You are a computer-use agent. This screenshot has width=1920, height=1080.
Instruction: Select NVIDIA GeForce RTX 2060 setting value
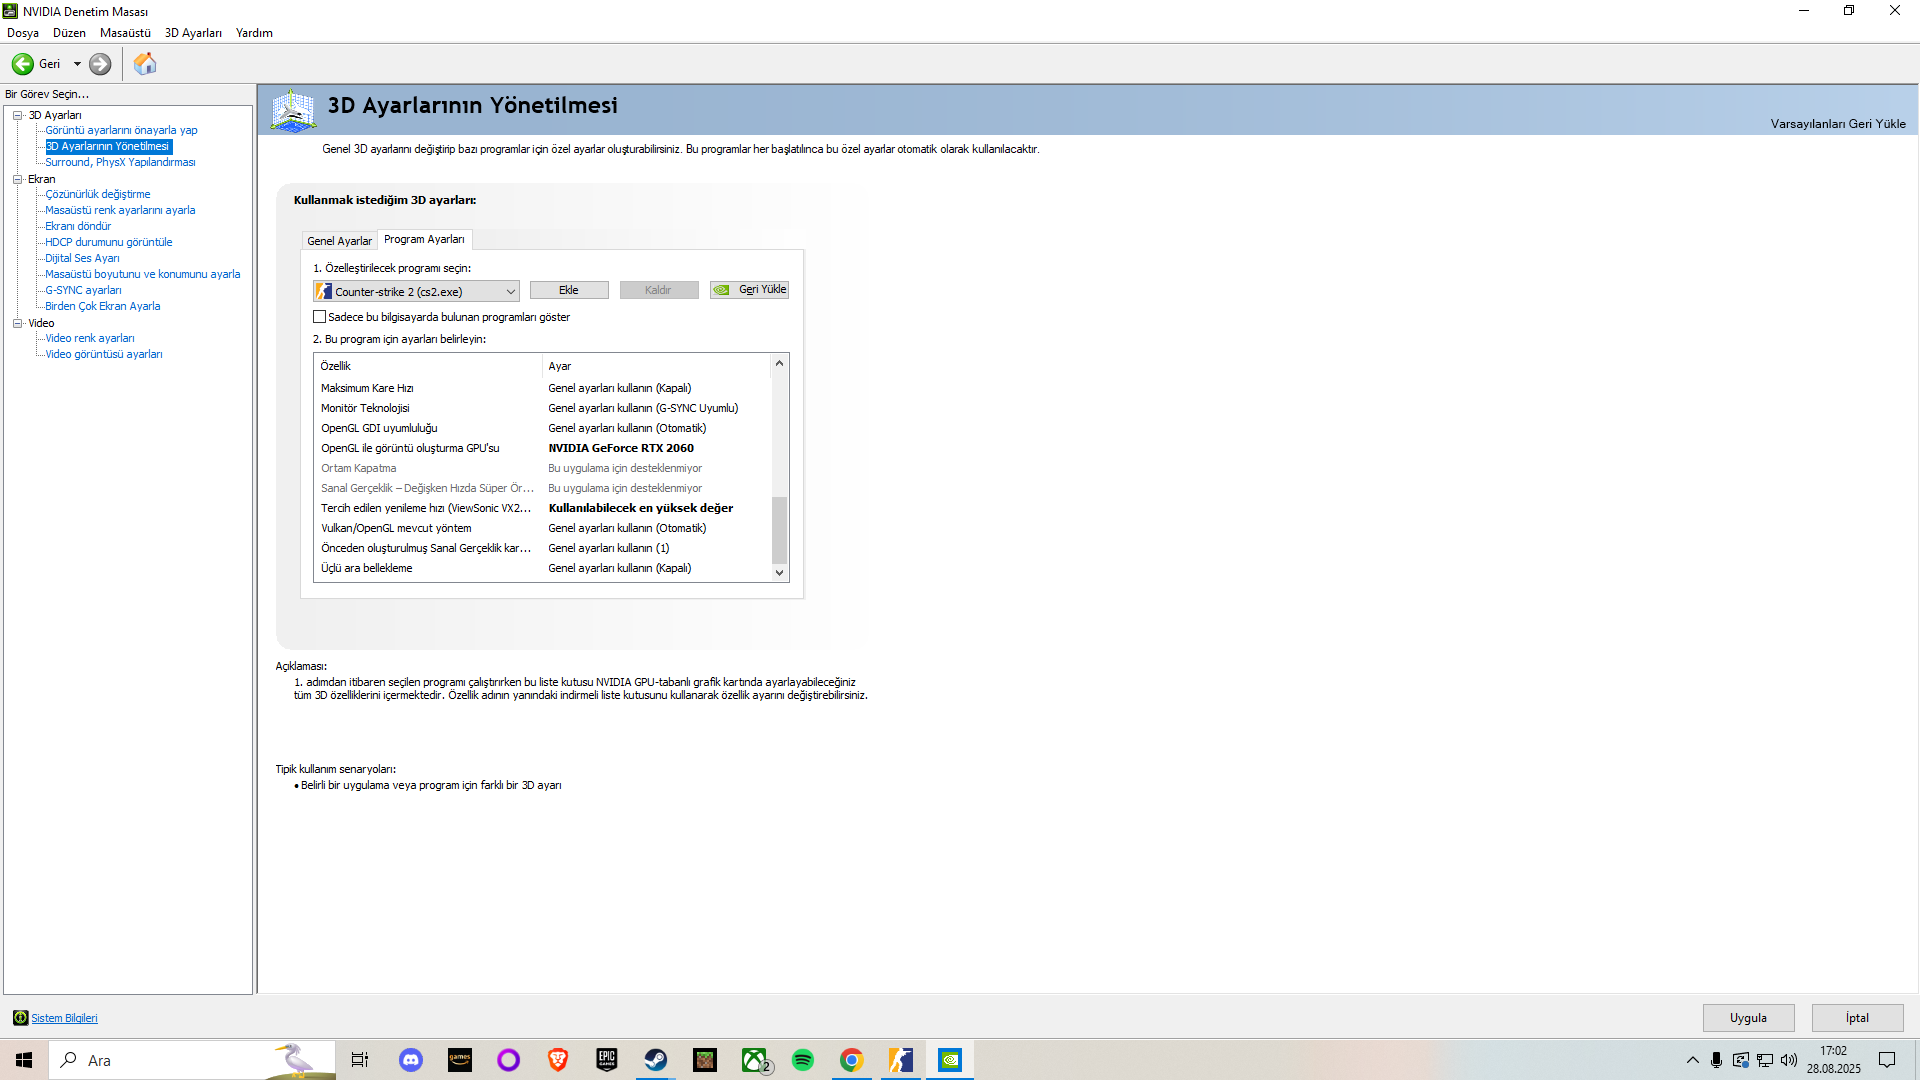coord(621,448)
